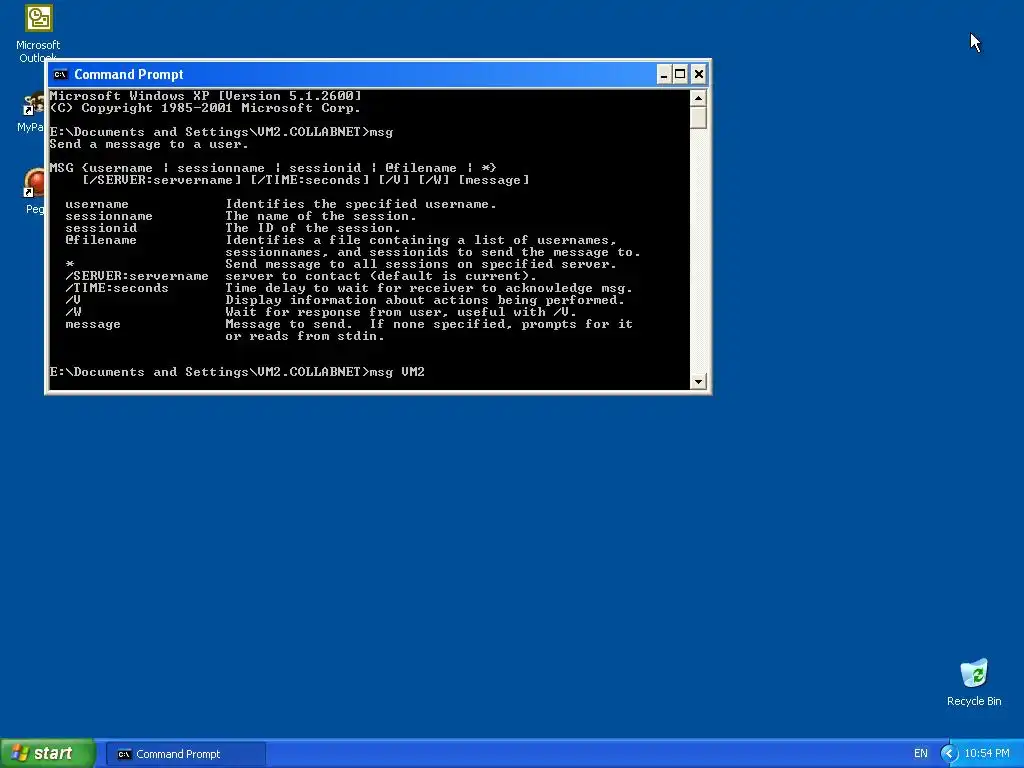
Task: Click the 'msg VM2' command line
Action: [x=237, y=372]
